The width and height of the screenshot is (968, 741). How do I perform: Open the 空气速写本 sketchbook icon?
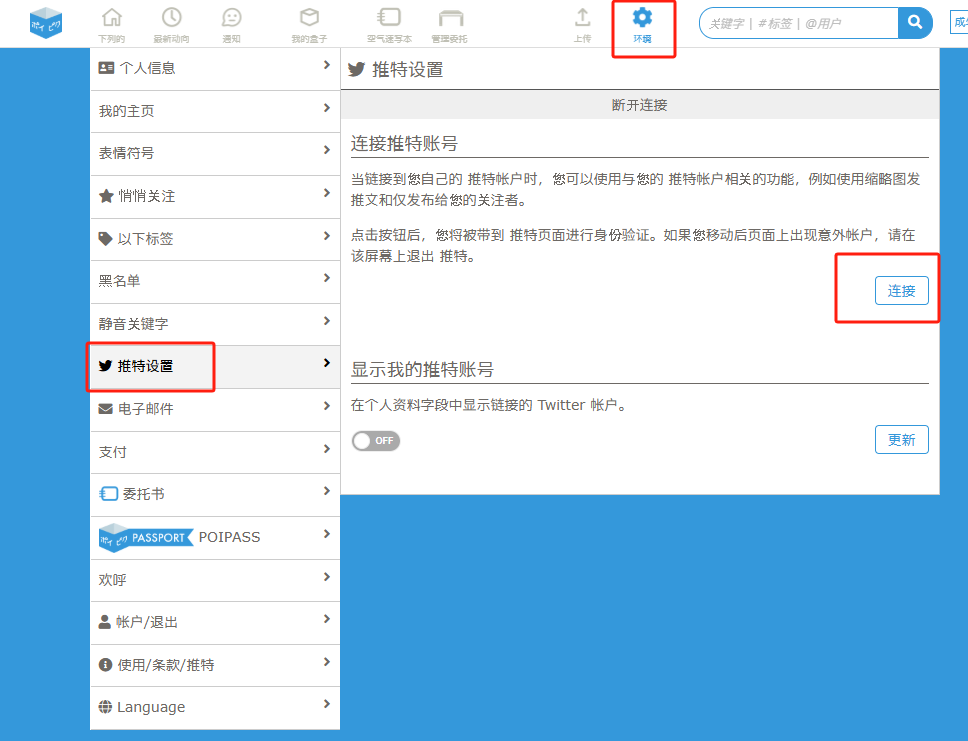point(389,17)
